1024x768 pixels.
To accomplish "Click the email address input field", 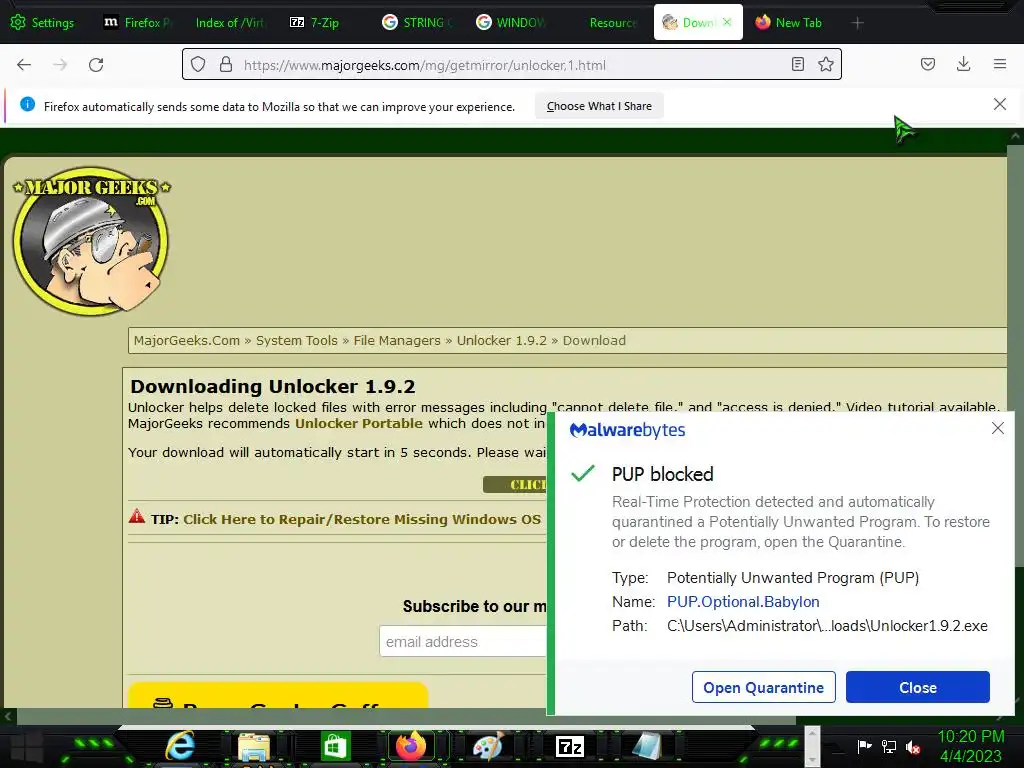I will [x=463, y=641].
